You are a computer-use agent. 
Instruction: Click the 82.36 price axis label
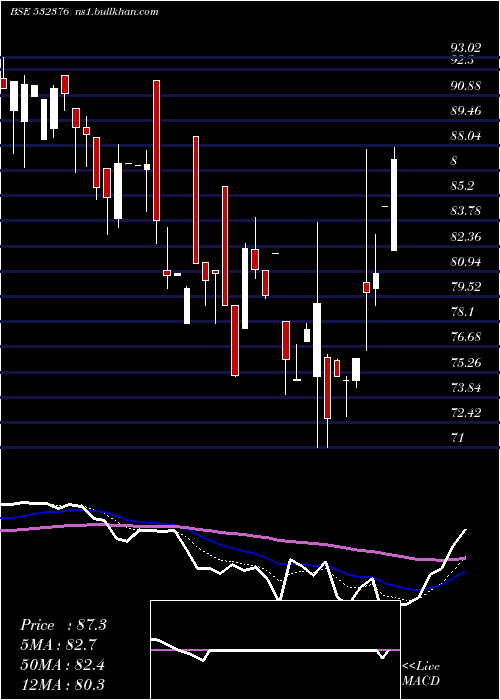point(466,236)
